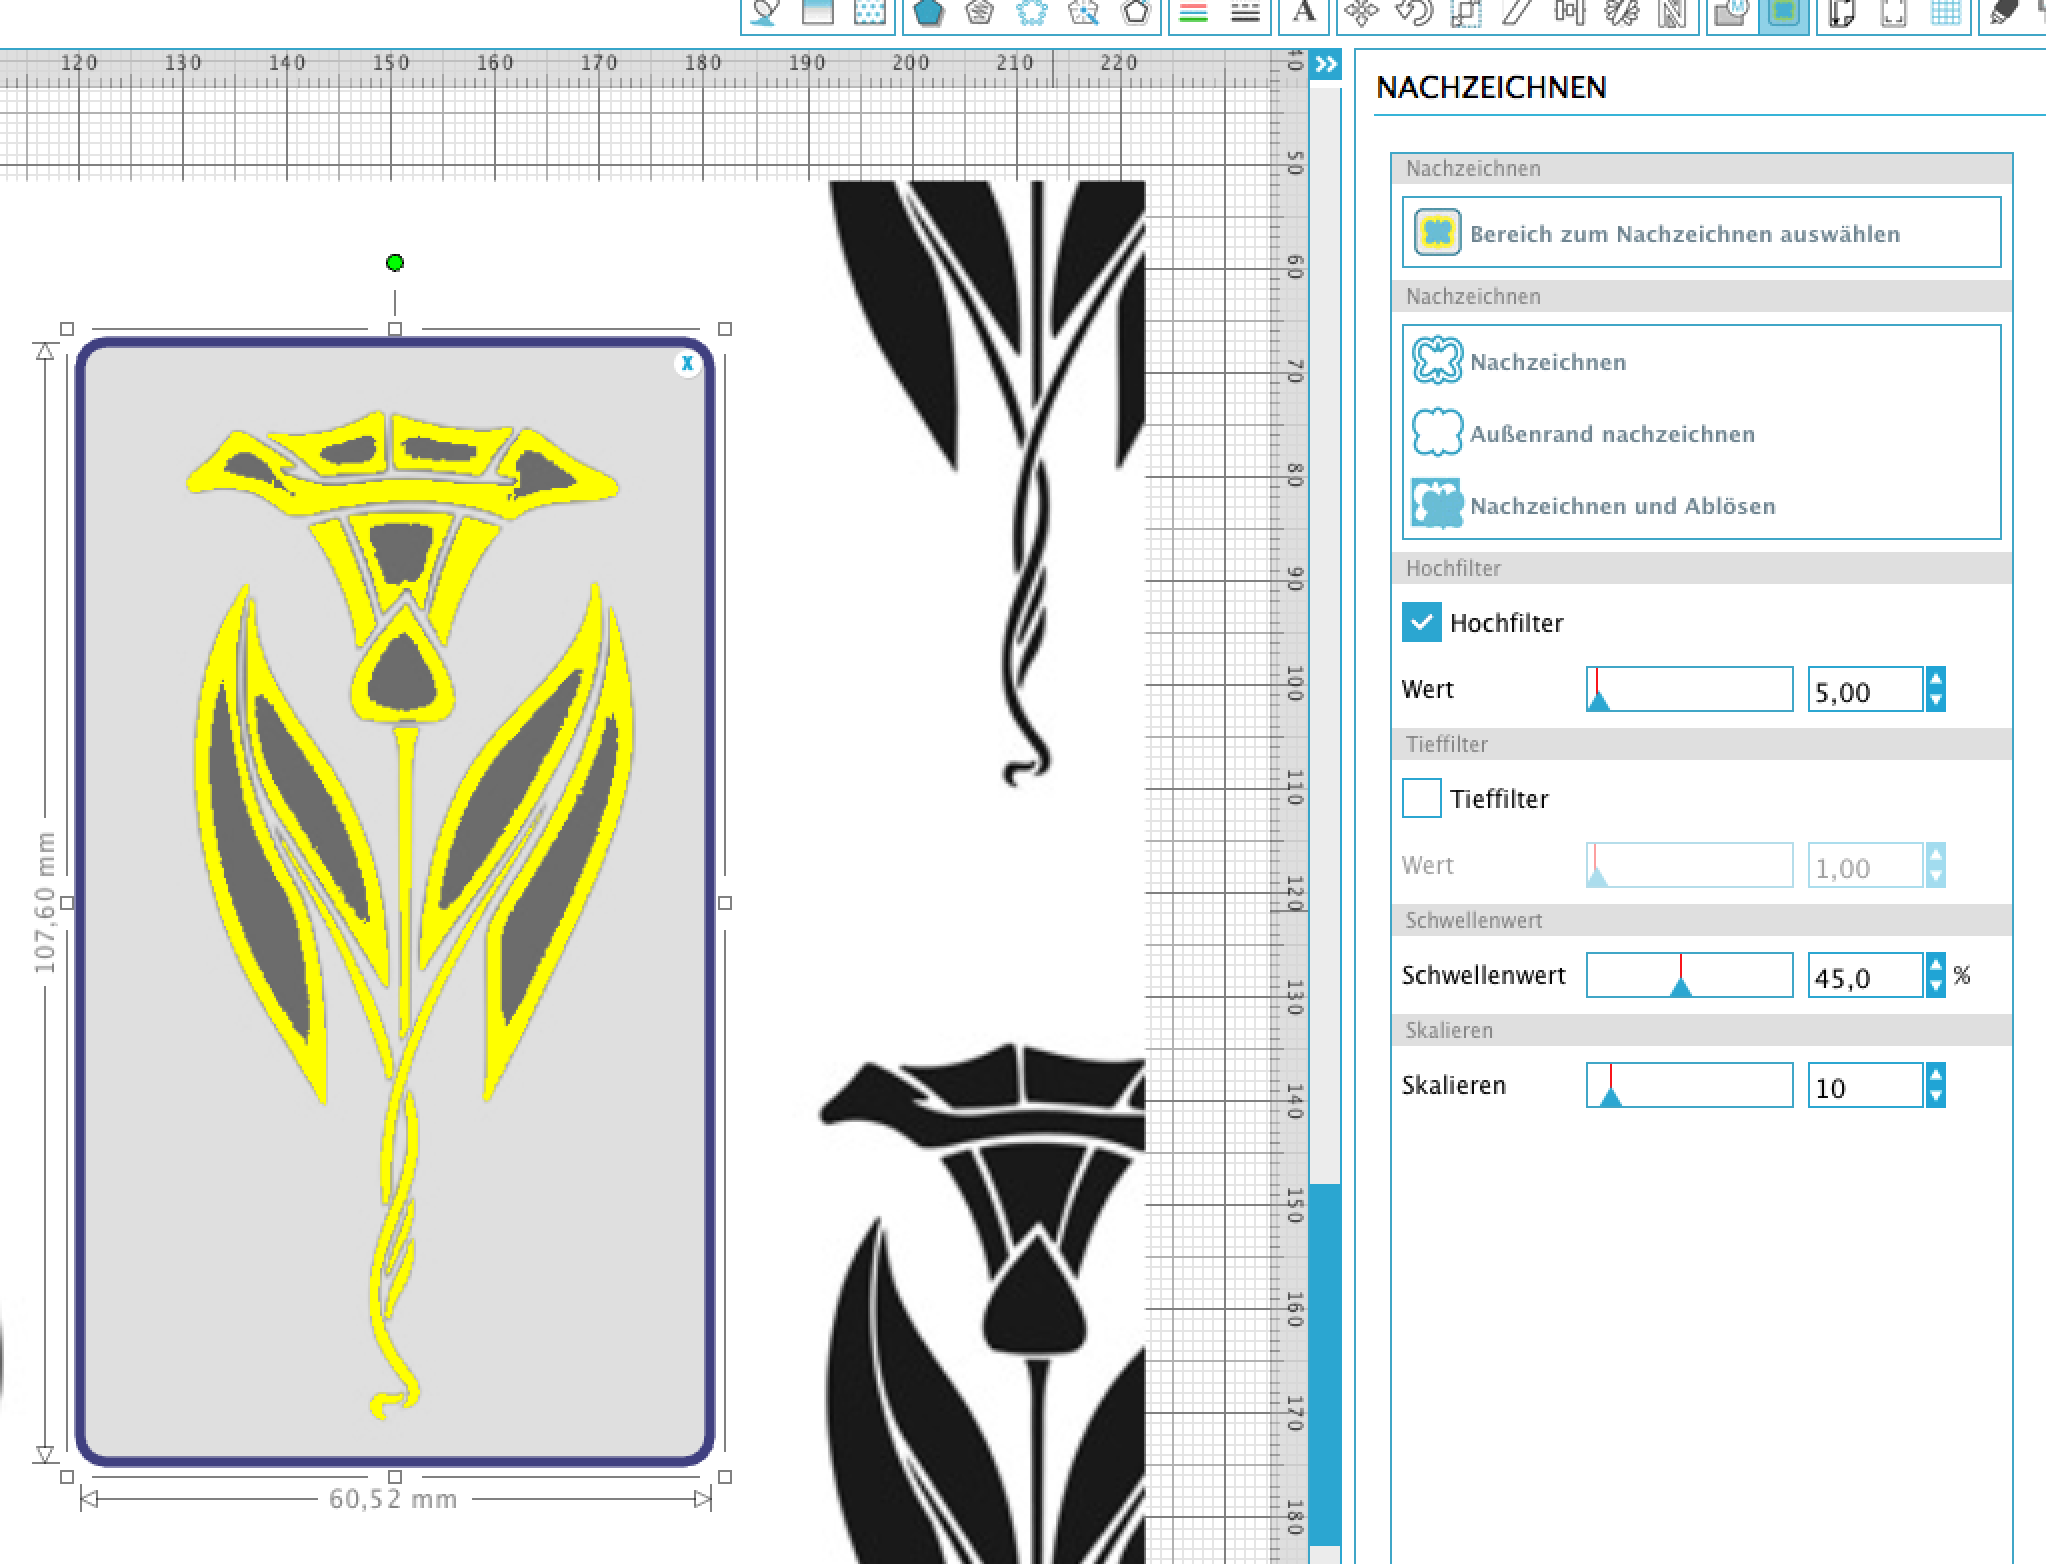This screenshot has width=2046, height=1564.
Task: Disable the Hochfilter checkbox
Action: coord(1421,622)
